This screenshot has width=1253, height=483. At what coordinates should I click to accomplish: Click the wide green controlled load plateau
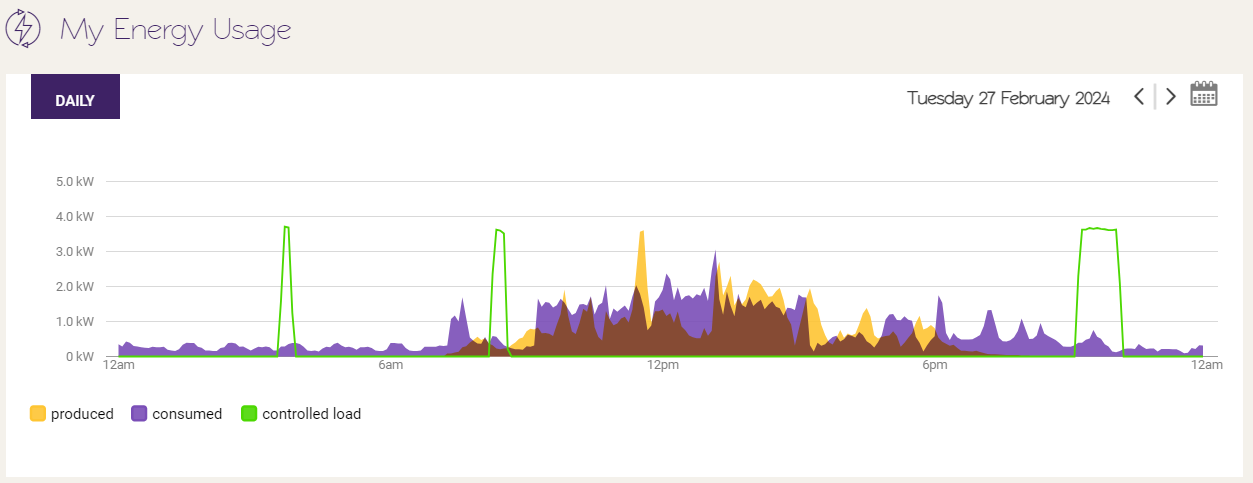click(1098, 230)
